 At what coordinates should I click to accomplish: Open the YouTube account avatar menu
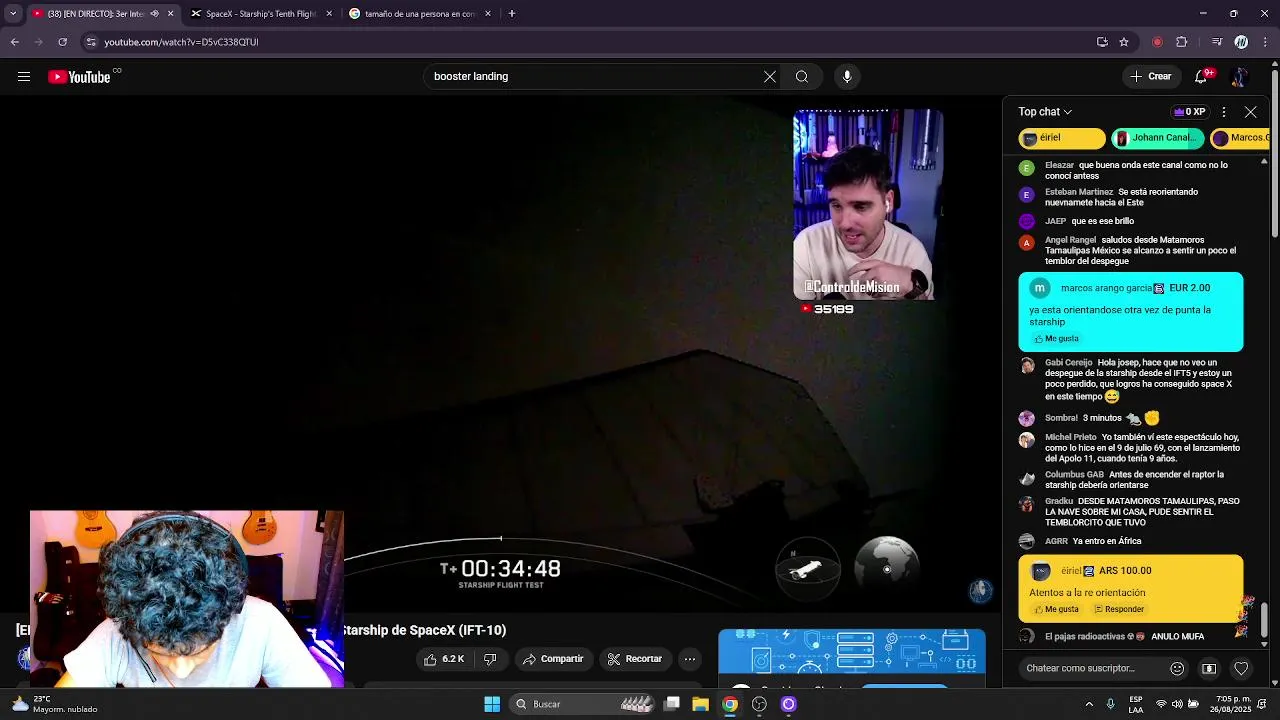pos(1240,77)
